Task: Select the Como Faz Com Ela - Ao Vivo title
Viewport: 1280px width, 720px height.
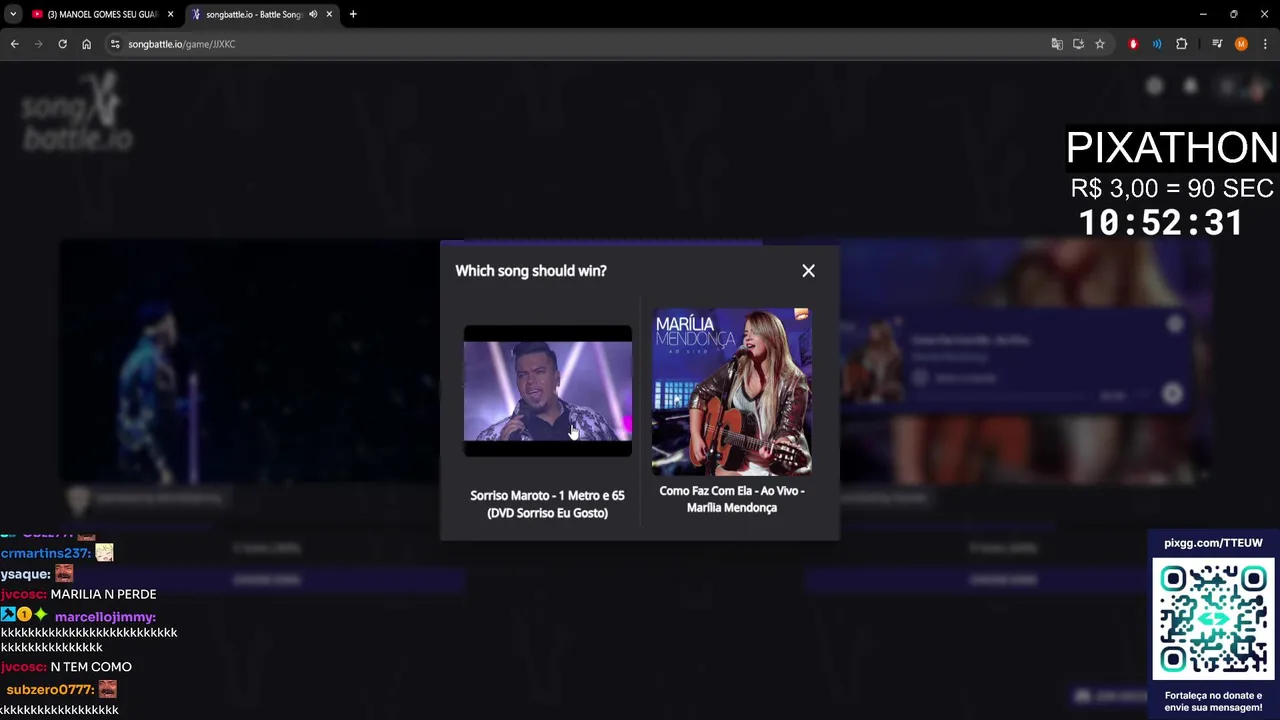Action: [732, 499]
